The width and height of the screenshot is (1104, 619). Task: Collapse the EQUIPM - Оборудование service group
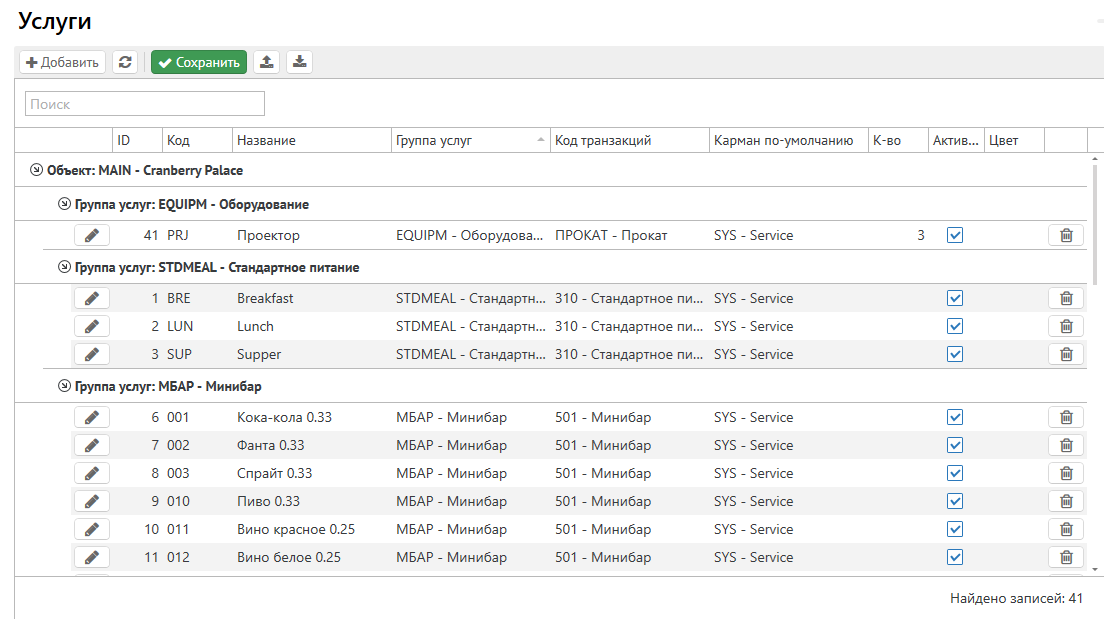coord(65,204)
